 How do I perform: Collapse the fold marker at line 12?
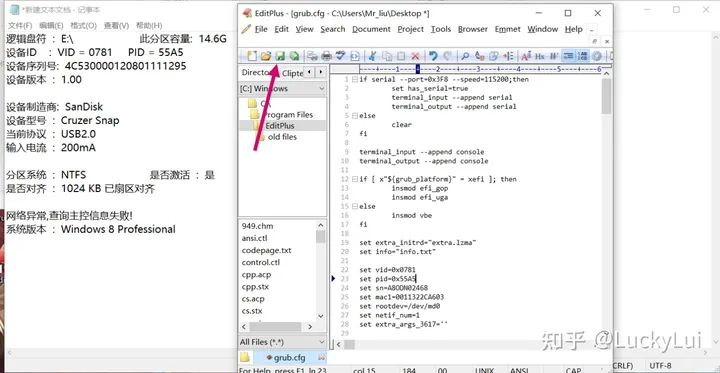point(354,179)
